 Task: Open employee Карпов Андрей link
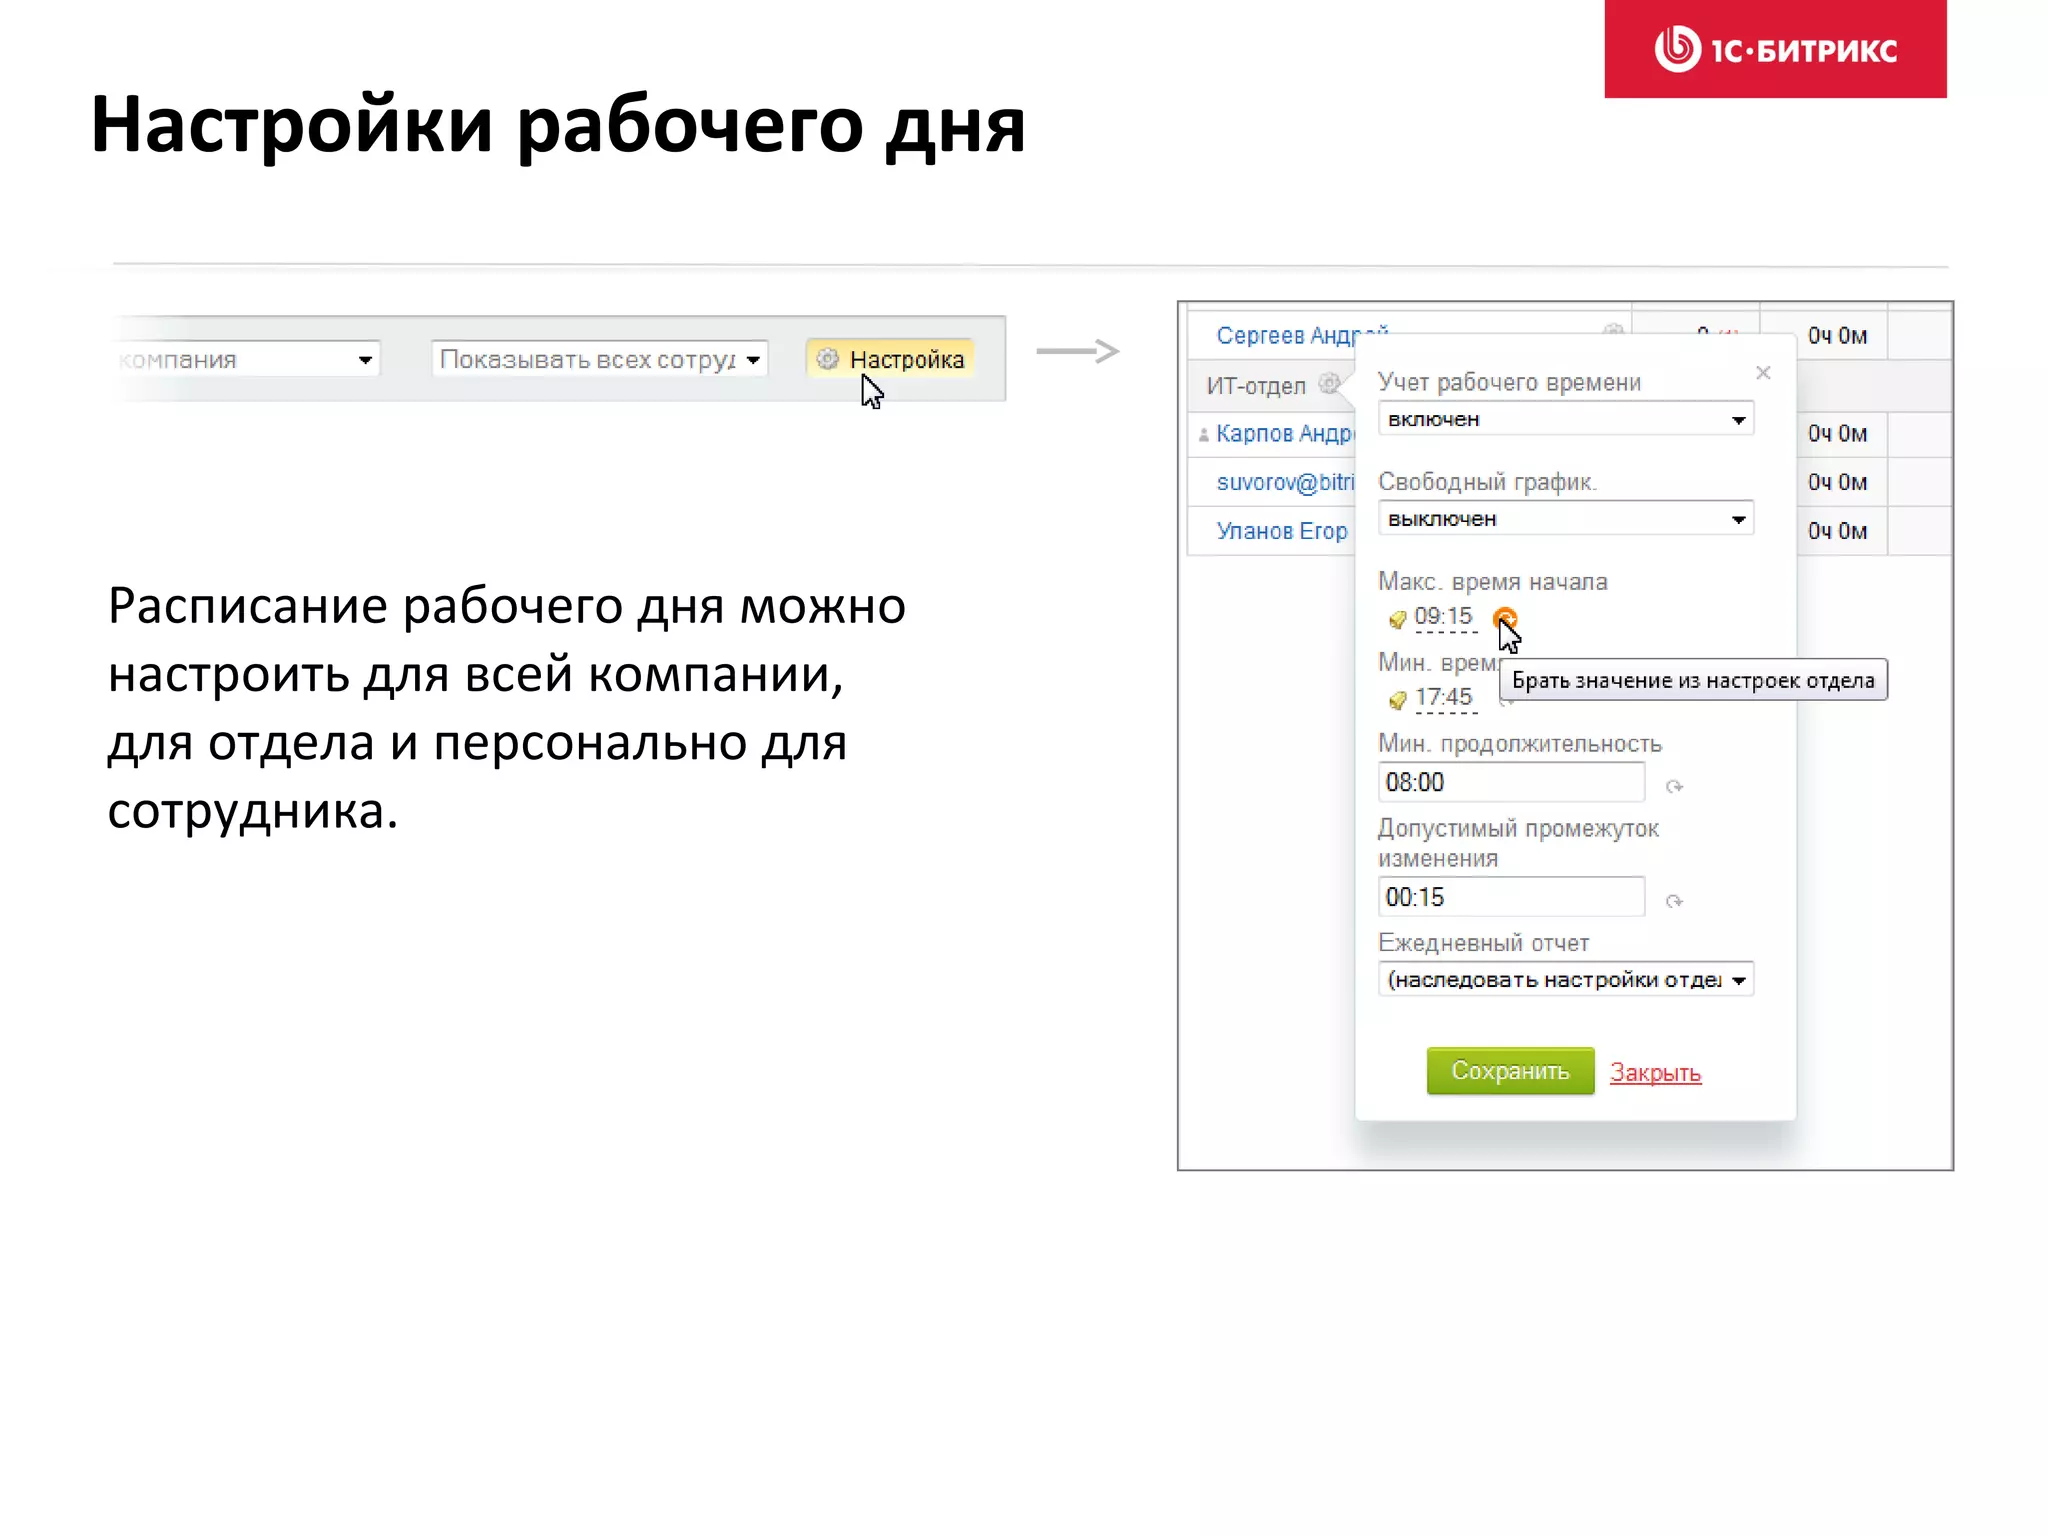pyautogui.click(x=1285, y=433)
